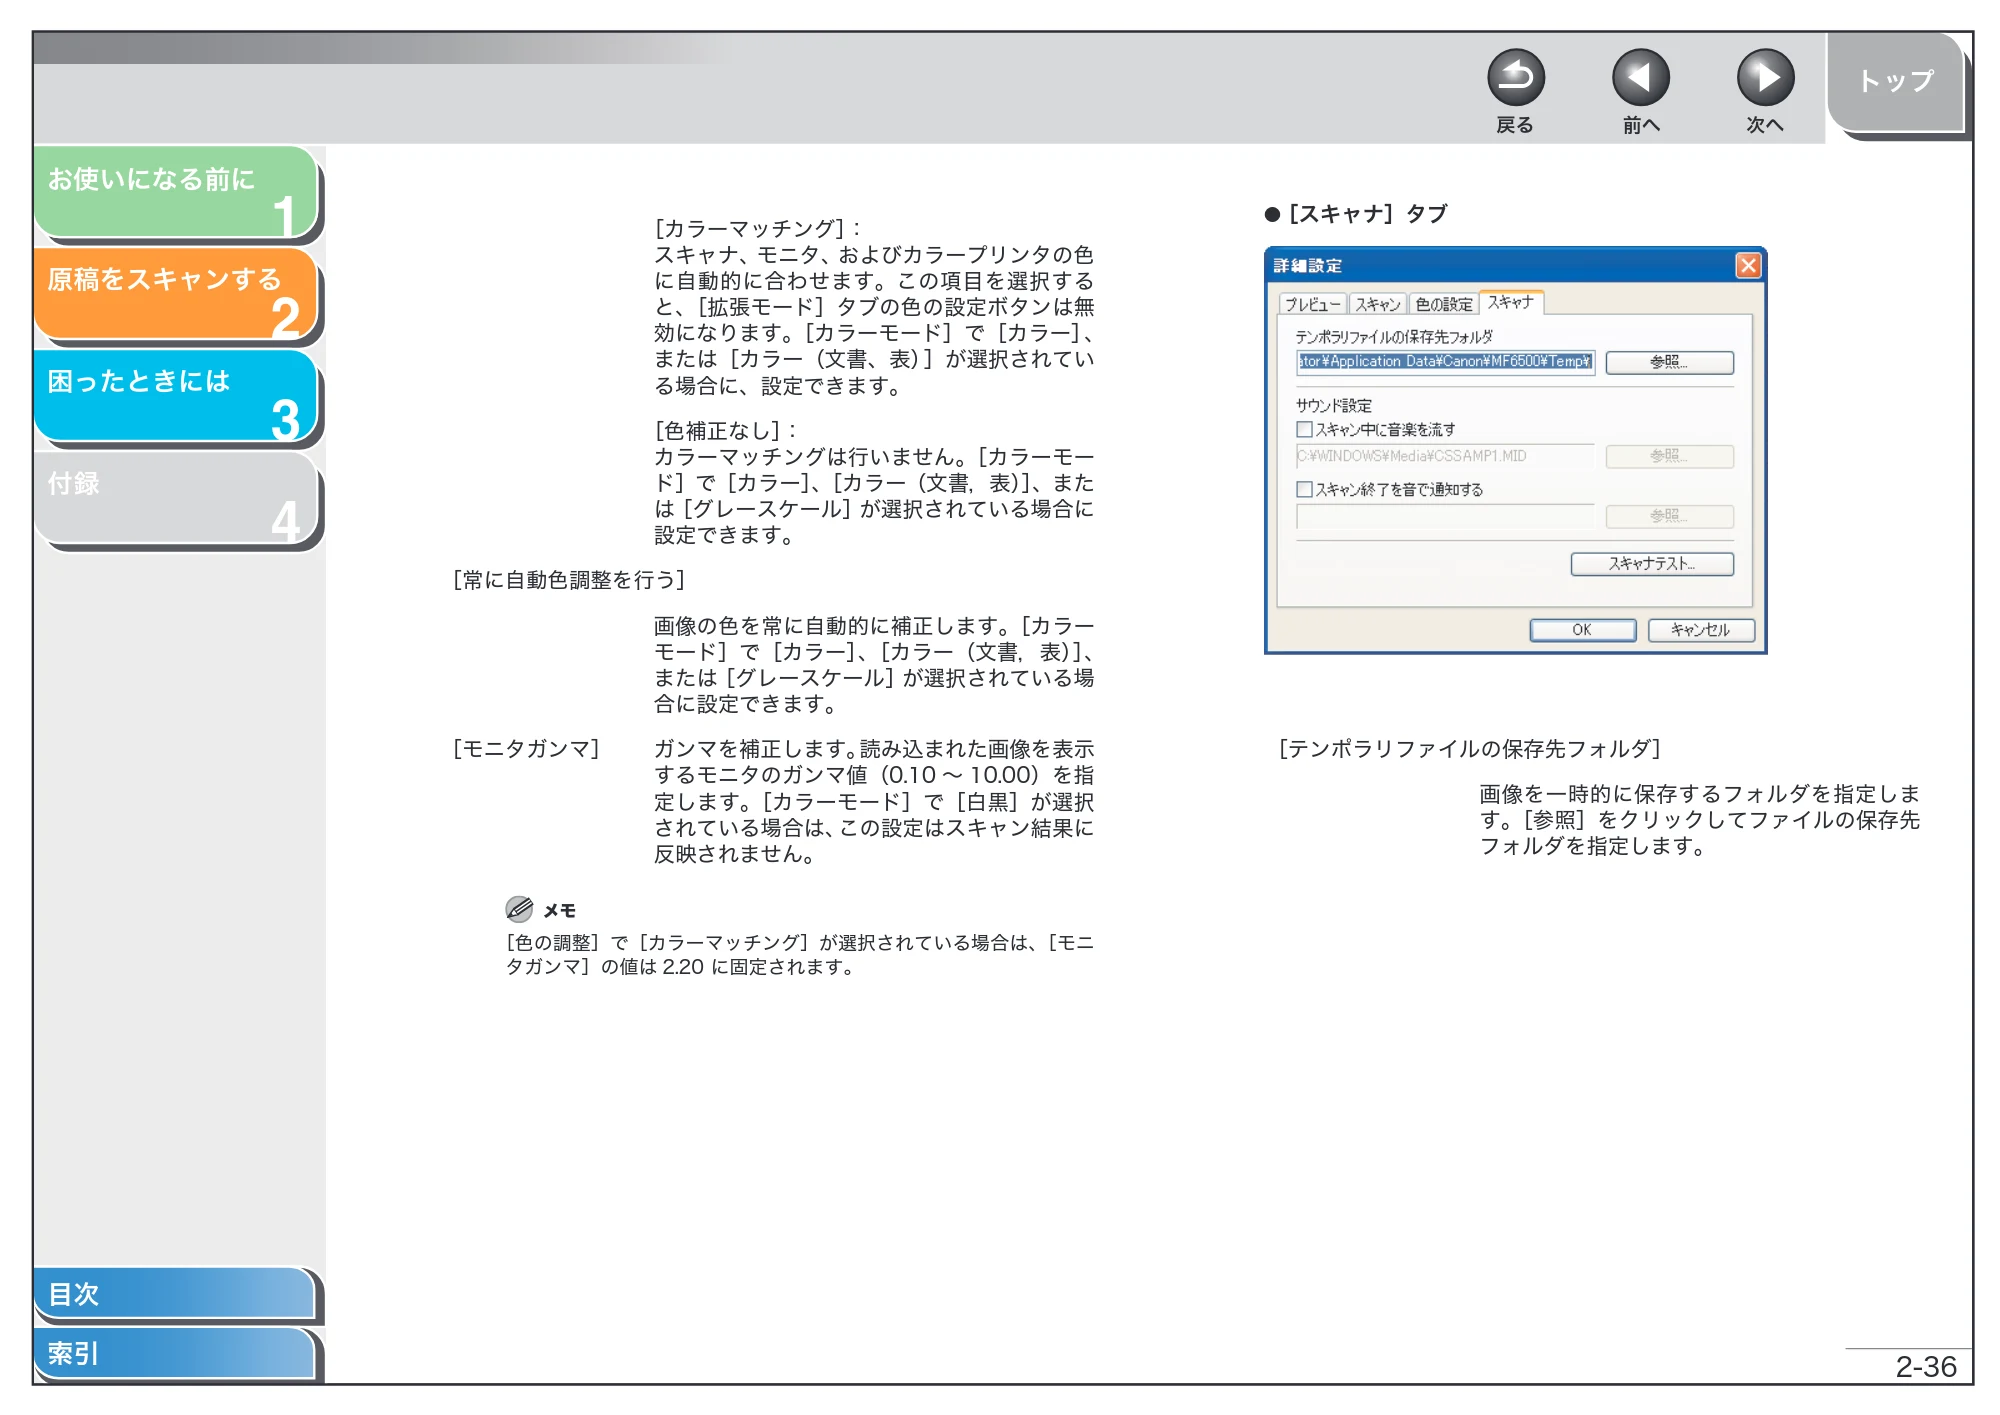Image resolution: width=2000 pixels, height=1415 pixels.
Task: Open chapter 2 原稿をスキャンする
Action: pos(176,294)
